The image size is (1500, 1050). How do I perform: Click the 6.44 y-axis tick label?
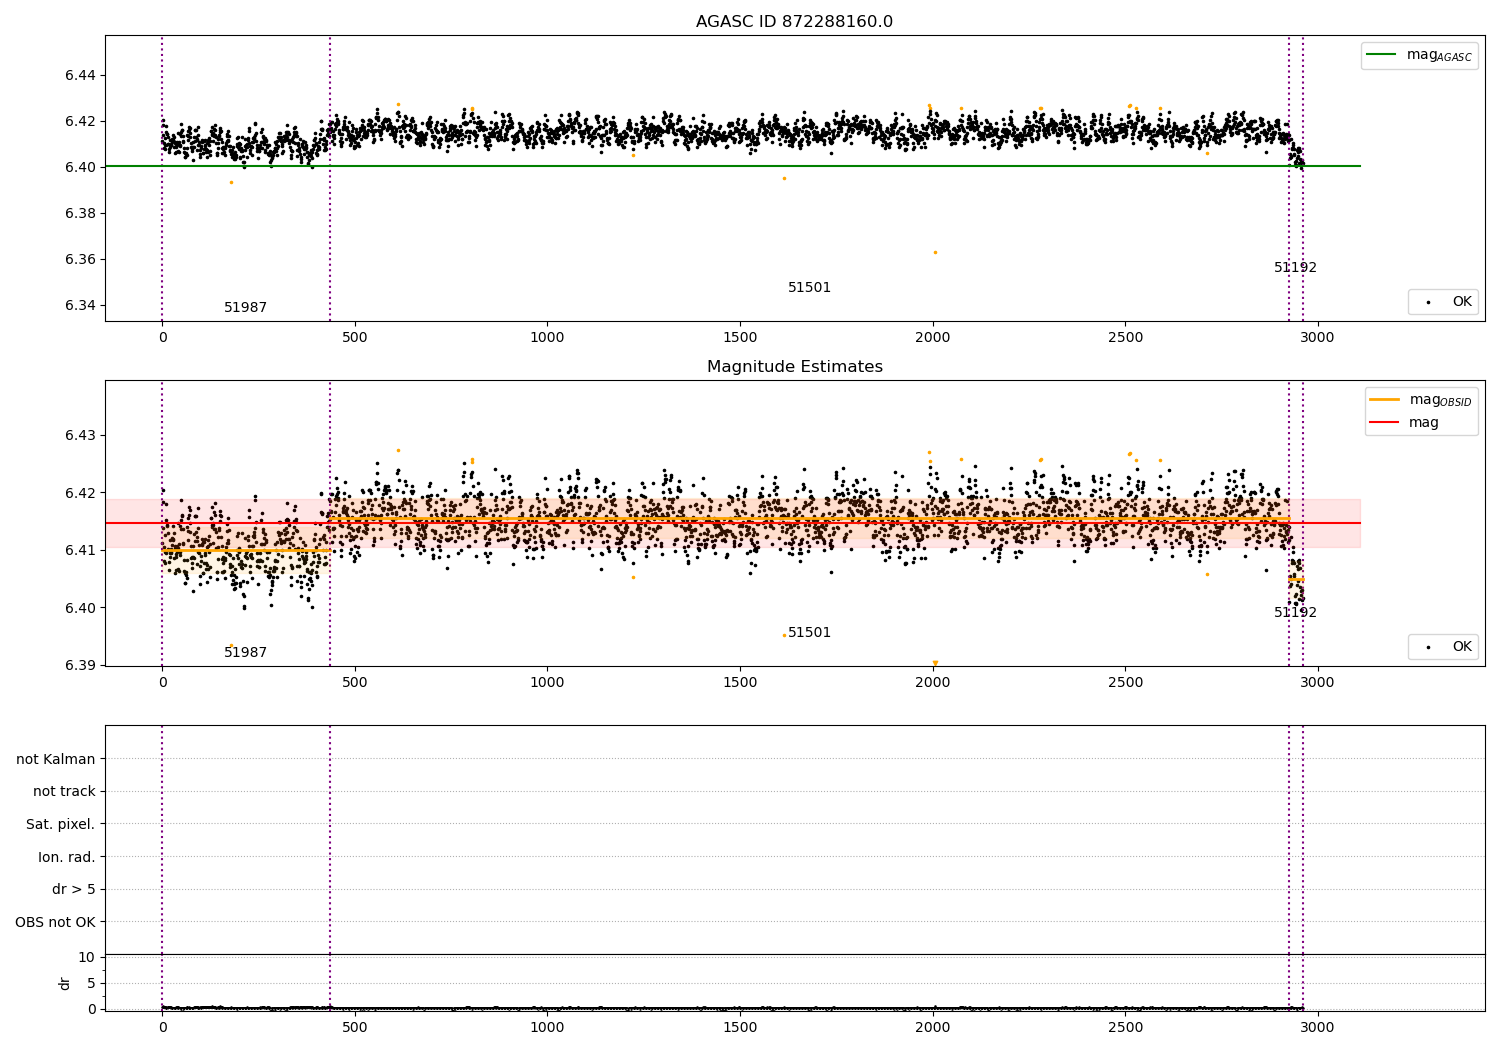click(x=80, y=76)
